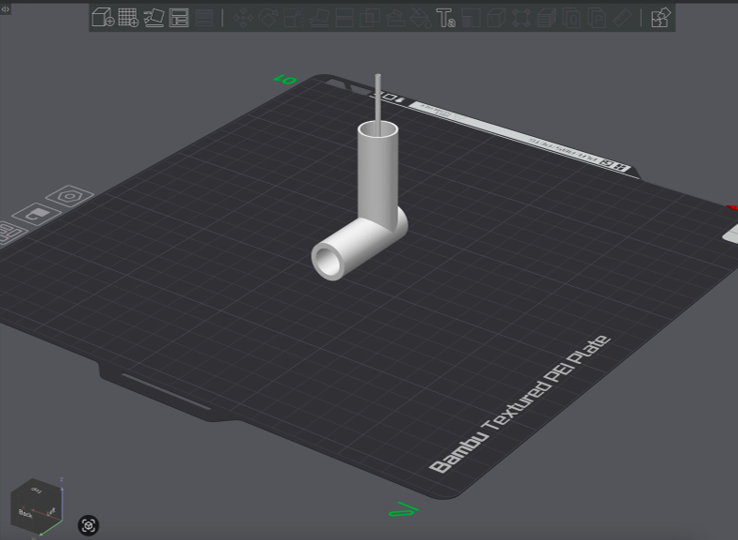Select the Scale tool
The image size is (738, 540).
tap(293, 17)
